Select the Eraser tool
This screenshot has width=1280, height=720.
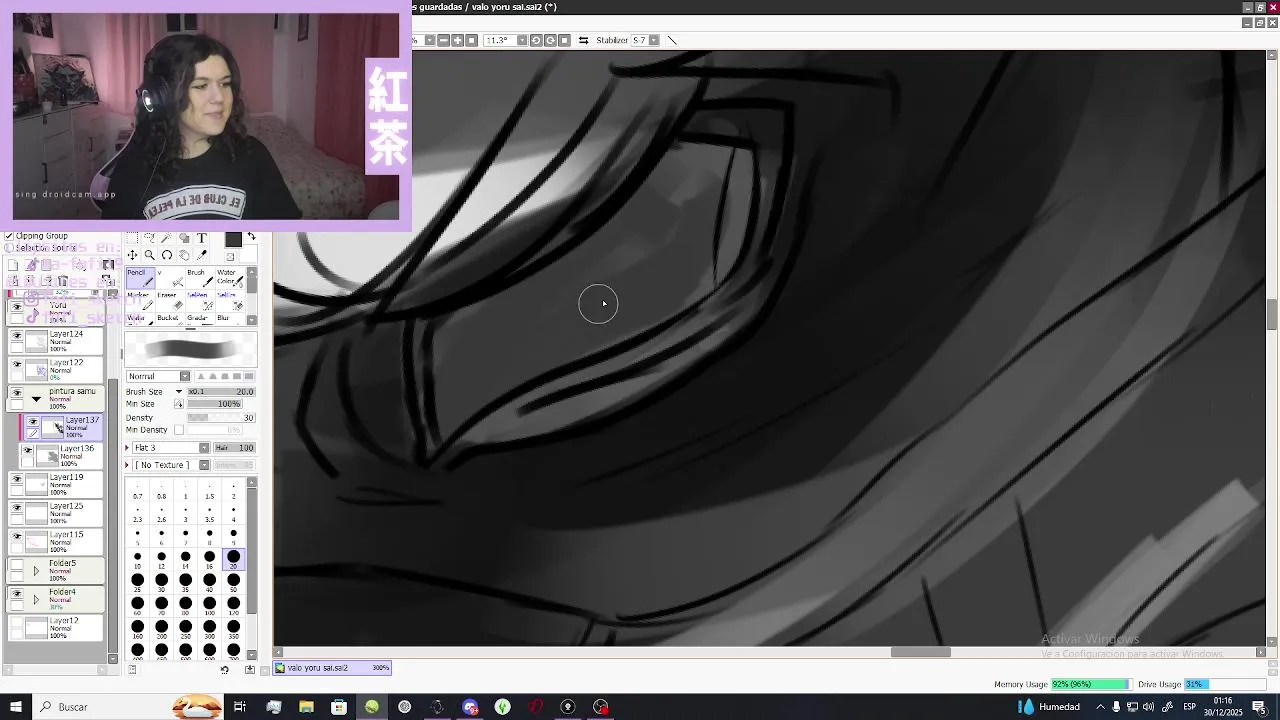coord(170,300)
